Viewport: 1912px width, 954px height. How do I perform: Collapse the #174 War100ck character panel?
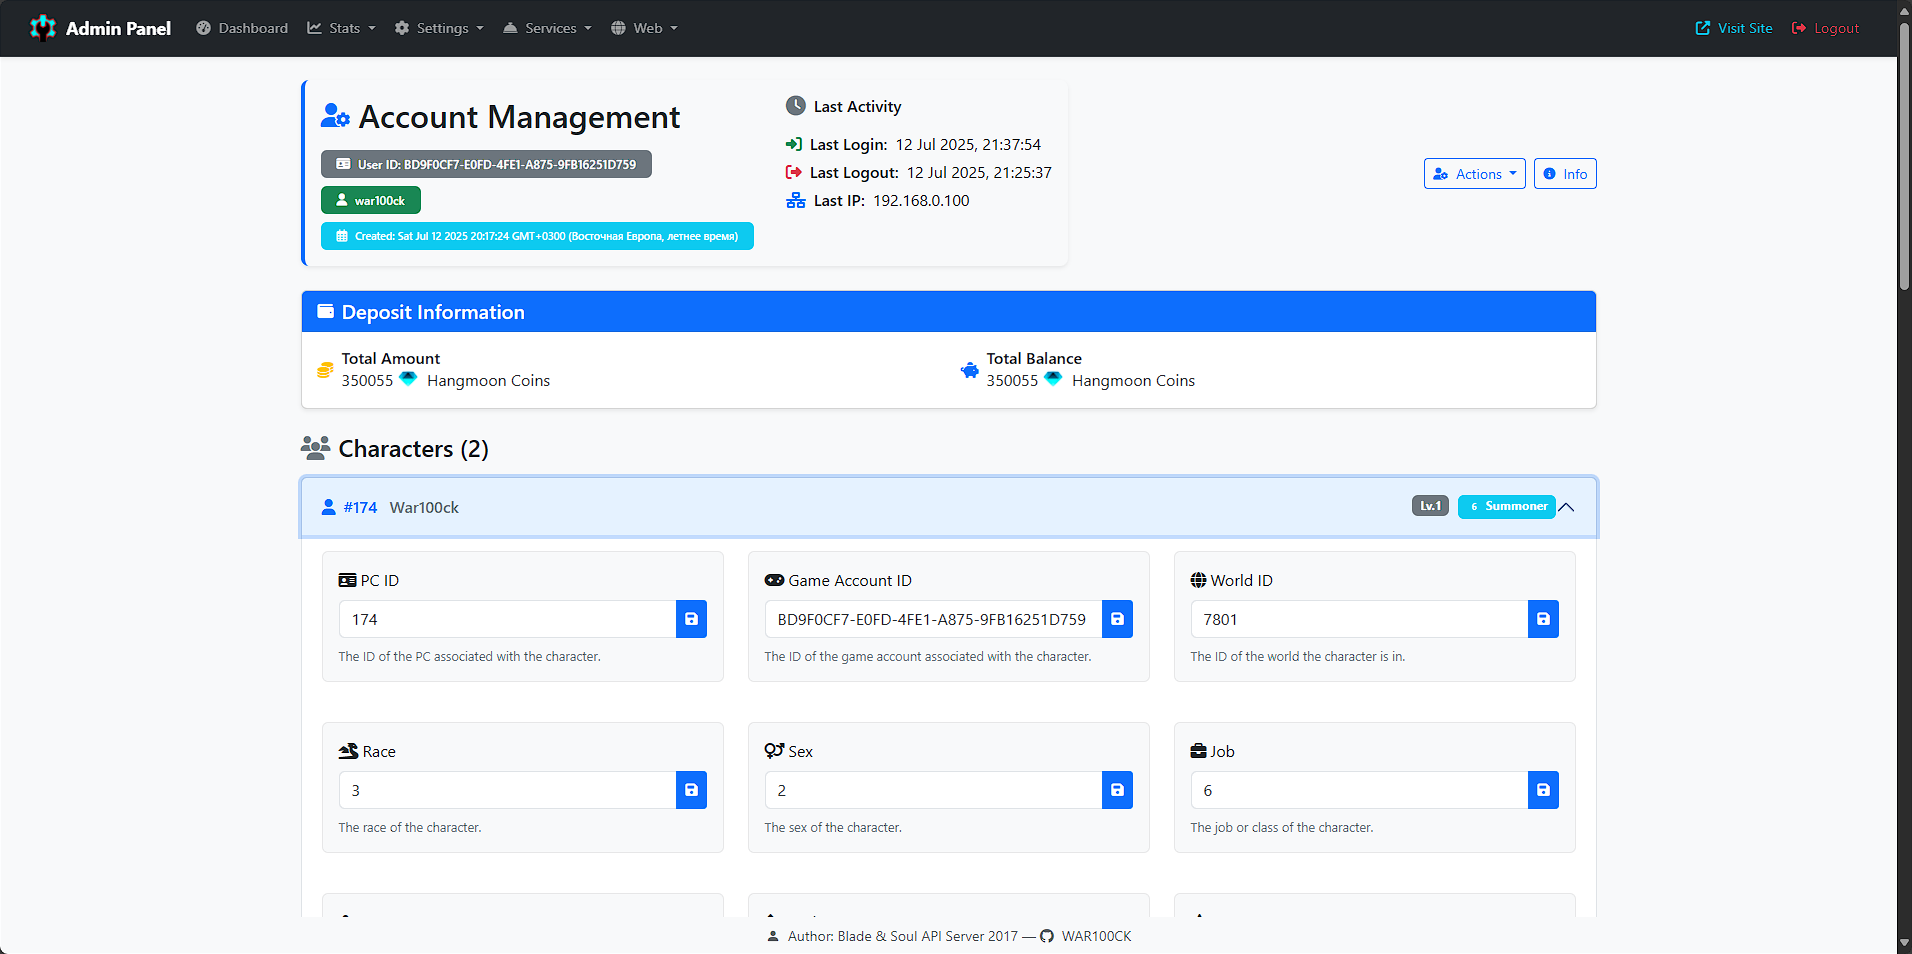1566,507
